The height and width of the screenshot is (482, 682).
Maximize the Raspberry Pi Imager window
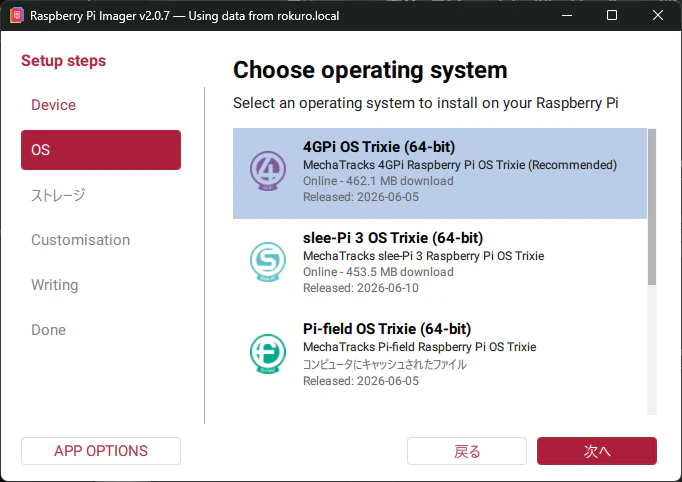click(612, 15)
